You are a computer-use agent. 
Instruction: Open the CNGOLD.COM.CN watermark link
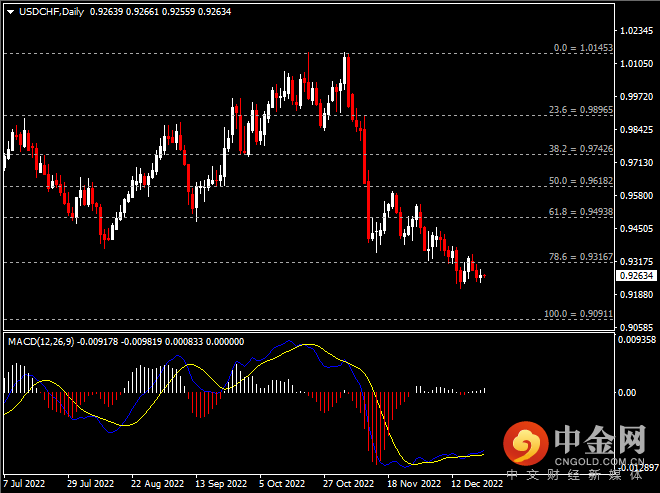coord(598,463)
